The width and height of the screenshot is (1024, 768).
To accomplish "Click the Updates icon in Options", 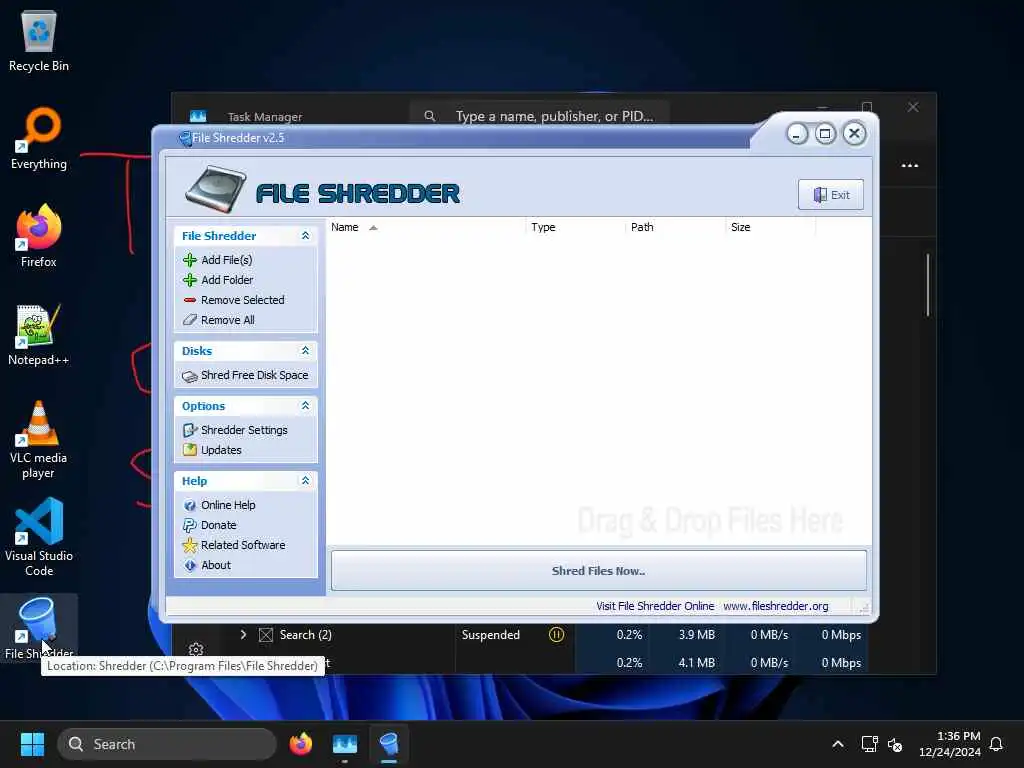I will [x=189, y=450].
